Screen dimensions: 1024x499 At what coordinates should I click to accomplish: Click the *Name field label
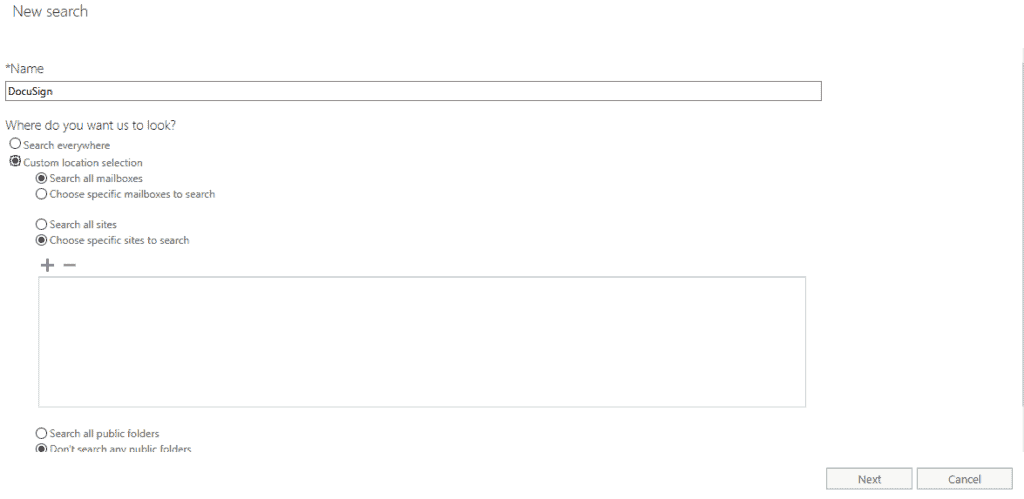(25, 68)
